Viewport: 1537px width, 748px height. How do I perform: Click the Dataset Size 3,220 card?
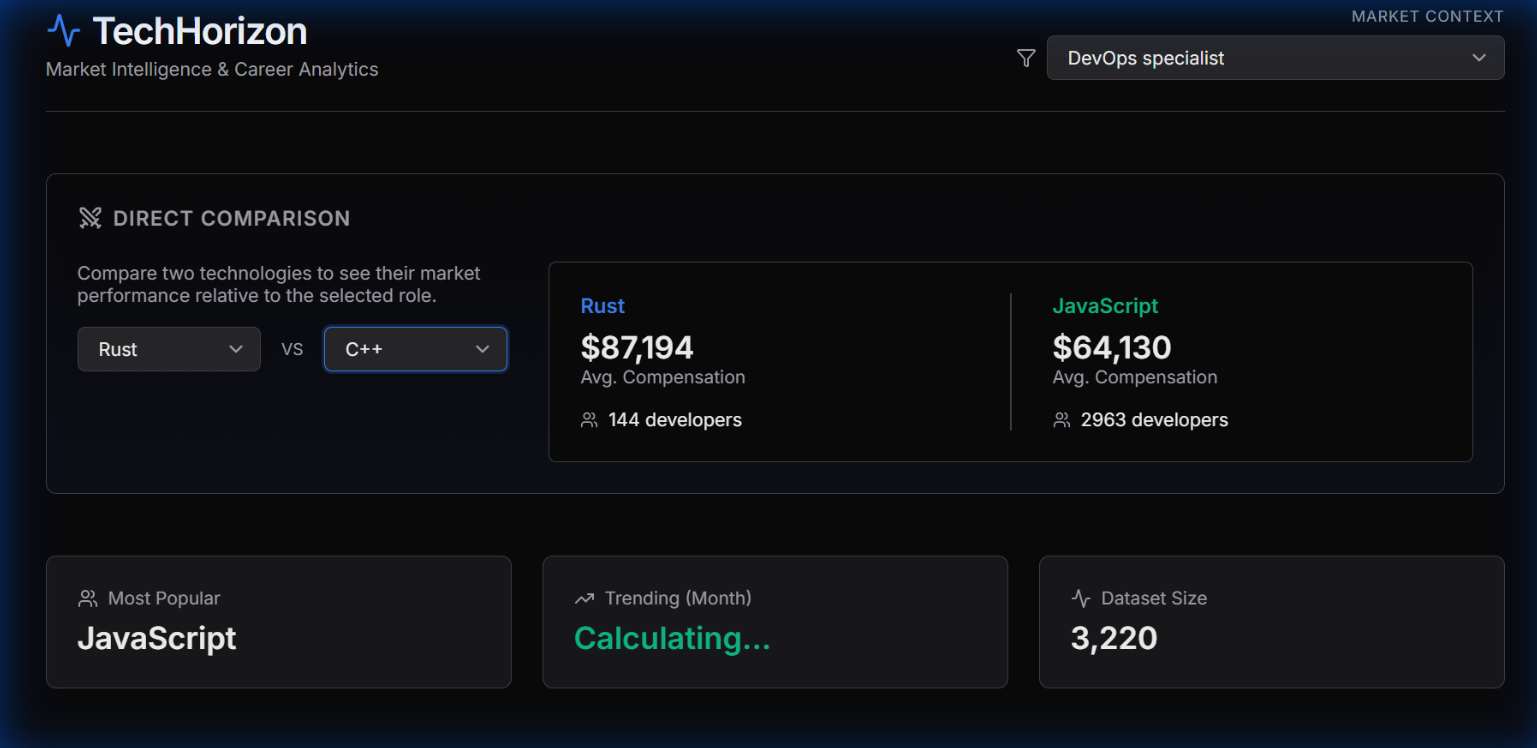pyautogui.click(x=1271, y=622)
